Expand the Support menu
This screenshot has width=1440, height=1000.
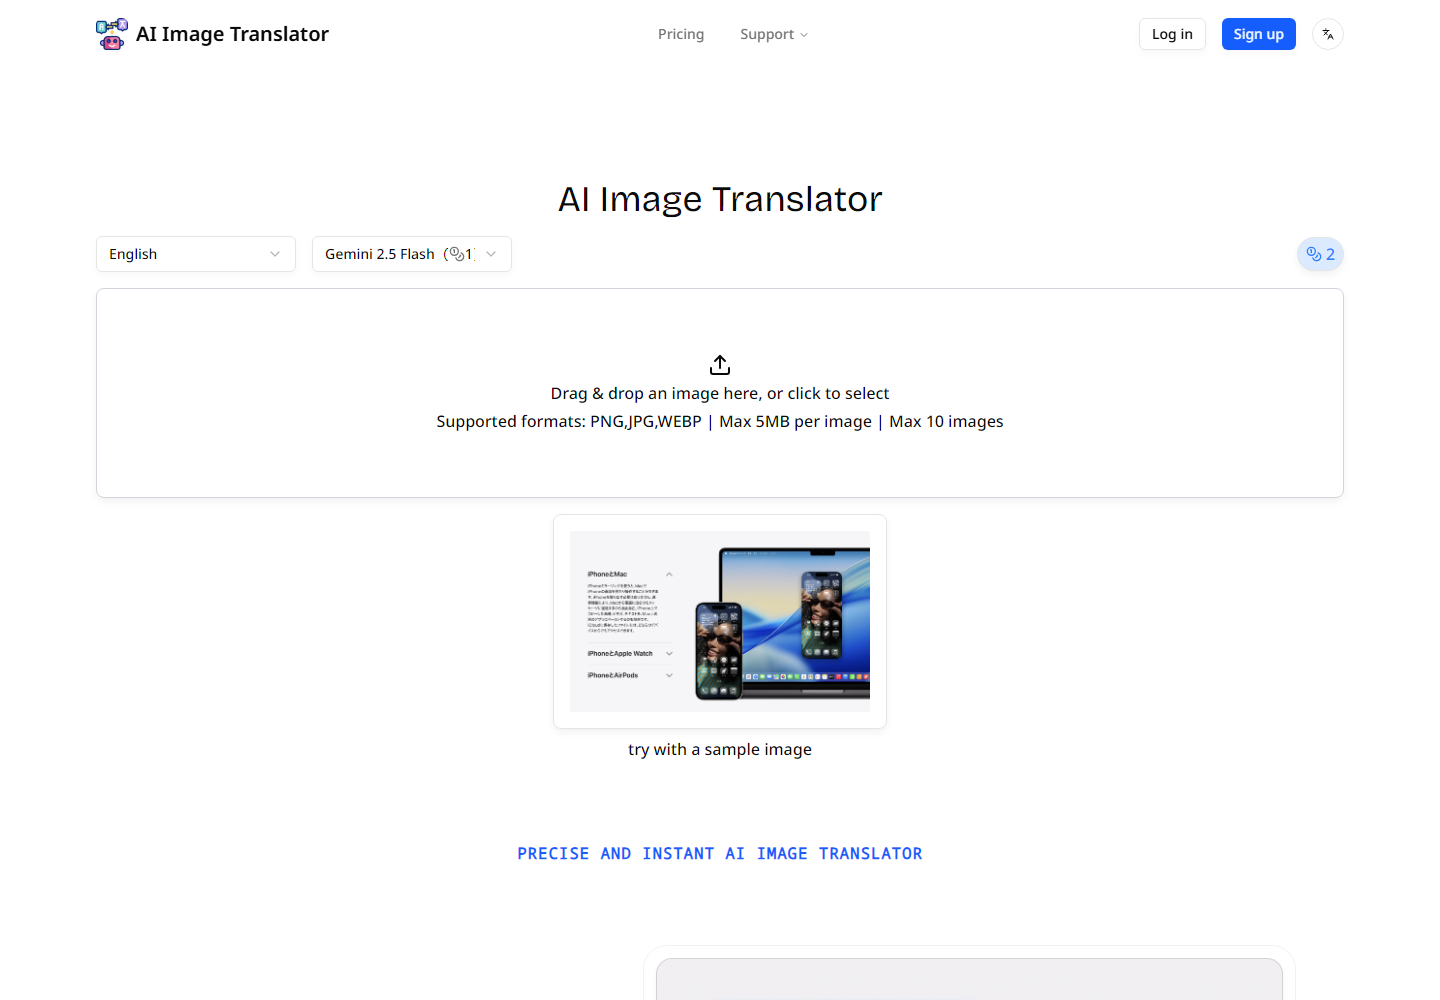click(x=774, y=34)
